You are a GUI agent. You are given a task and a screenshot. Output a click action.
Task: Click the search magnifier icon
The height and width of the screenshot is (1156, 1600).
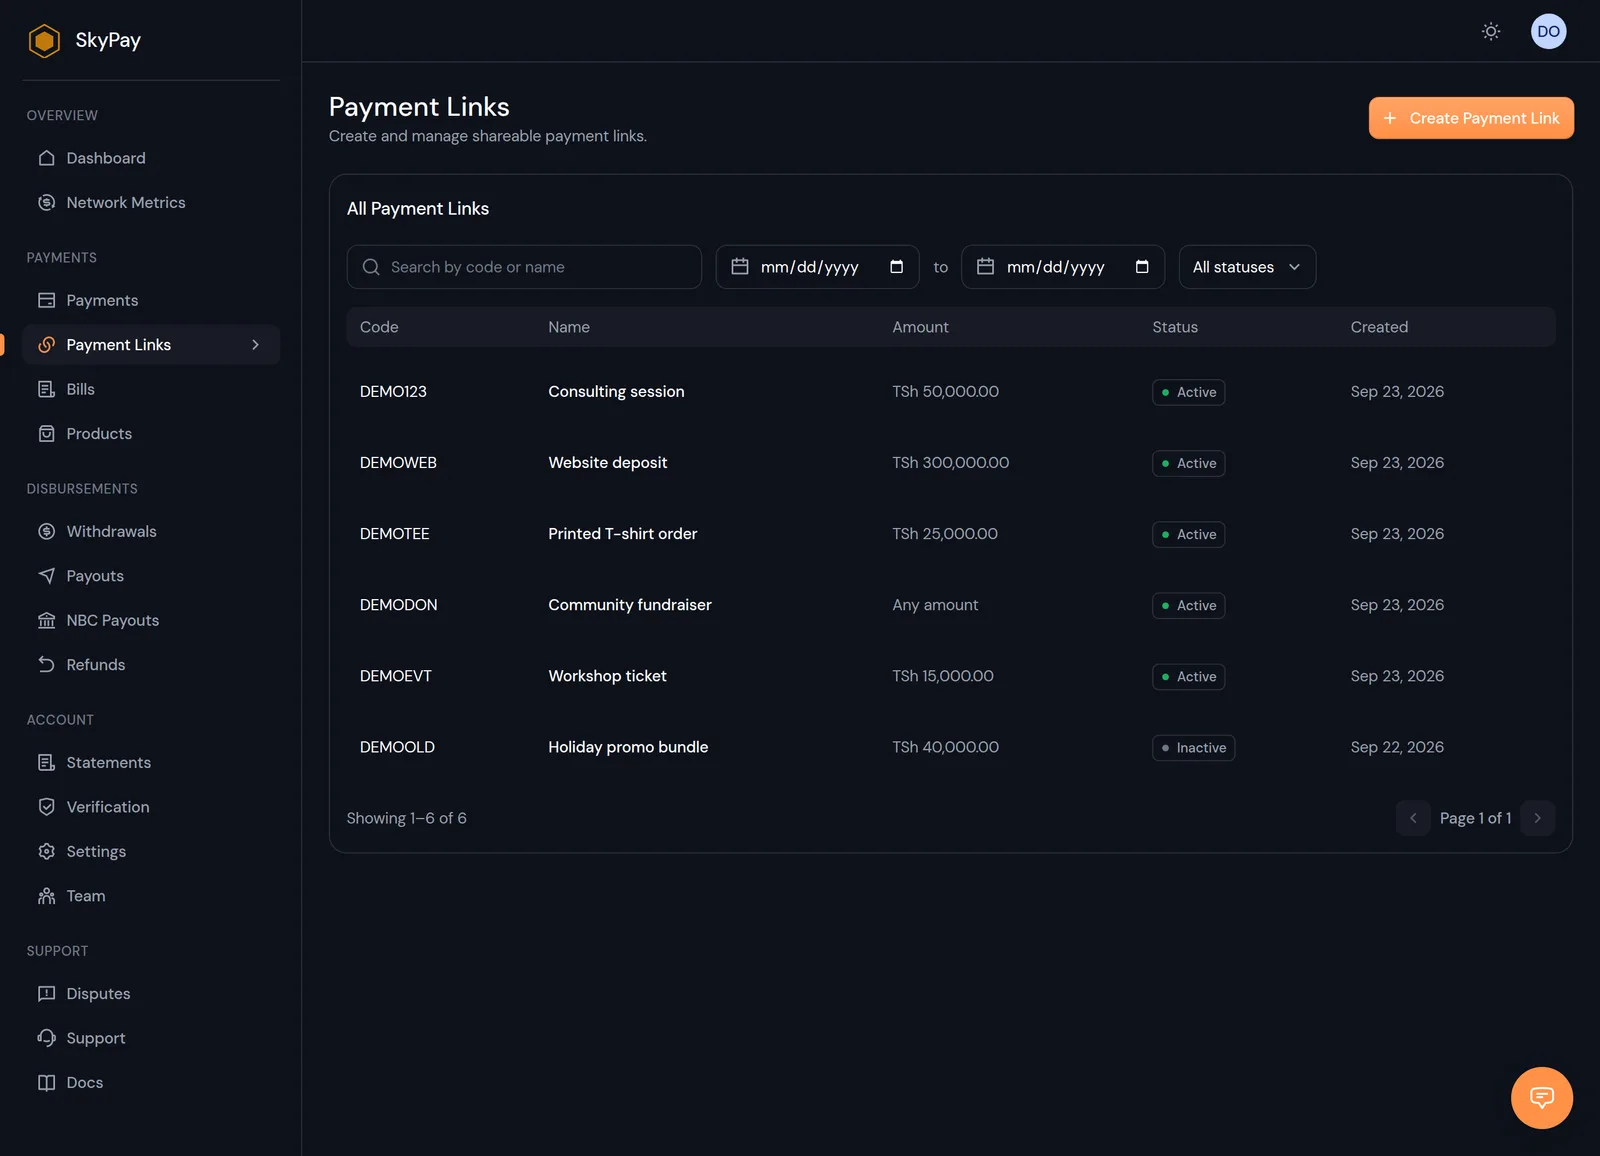[371, 267]
